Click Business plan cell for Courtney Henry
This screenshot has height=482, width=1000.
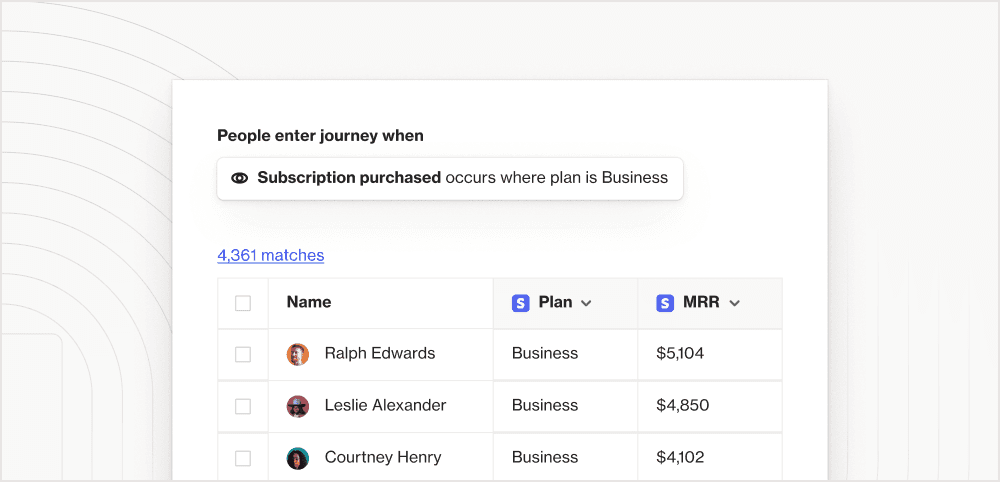545,457
